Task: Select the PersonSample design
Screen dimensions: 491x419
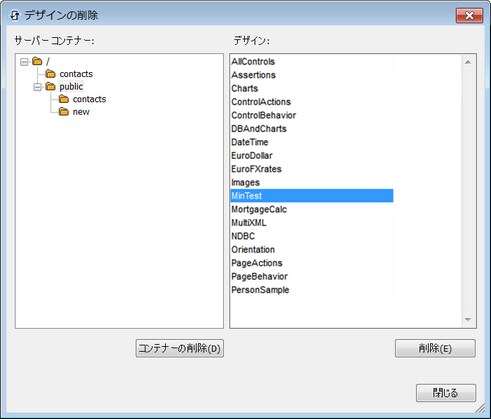Action: coord(260,290)
